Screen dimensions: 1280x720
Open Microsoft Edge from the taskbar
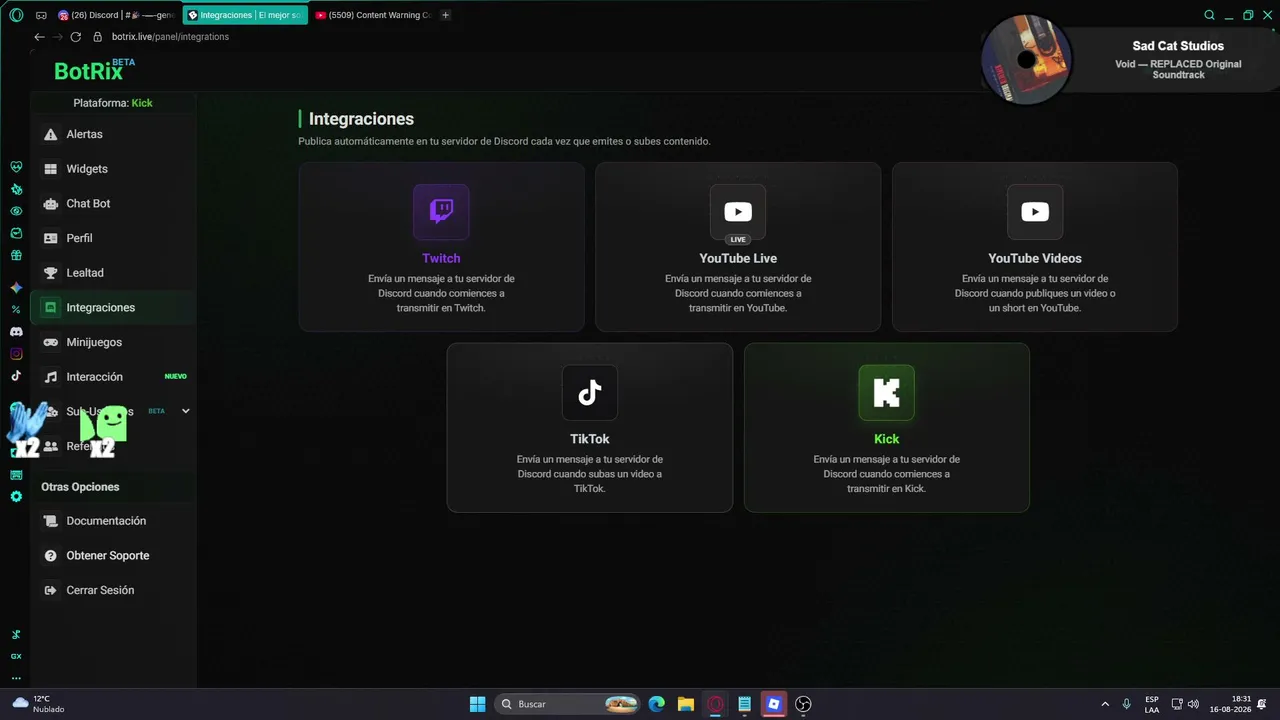pos(656,704)
